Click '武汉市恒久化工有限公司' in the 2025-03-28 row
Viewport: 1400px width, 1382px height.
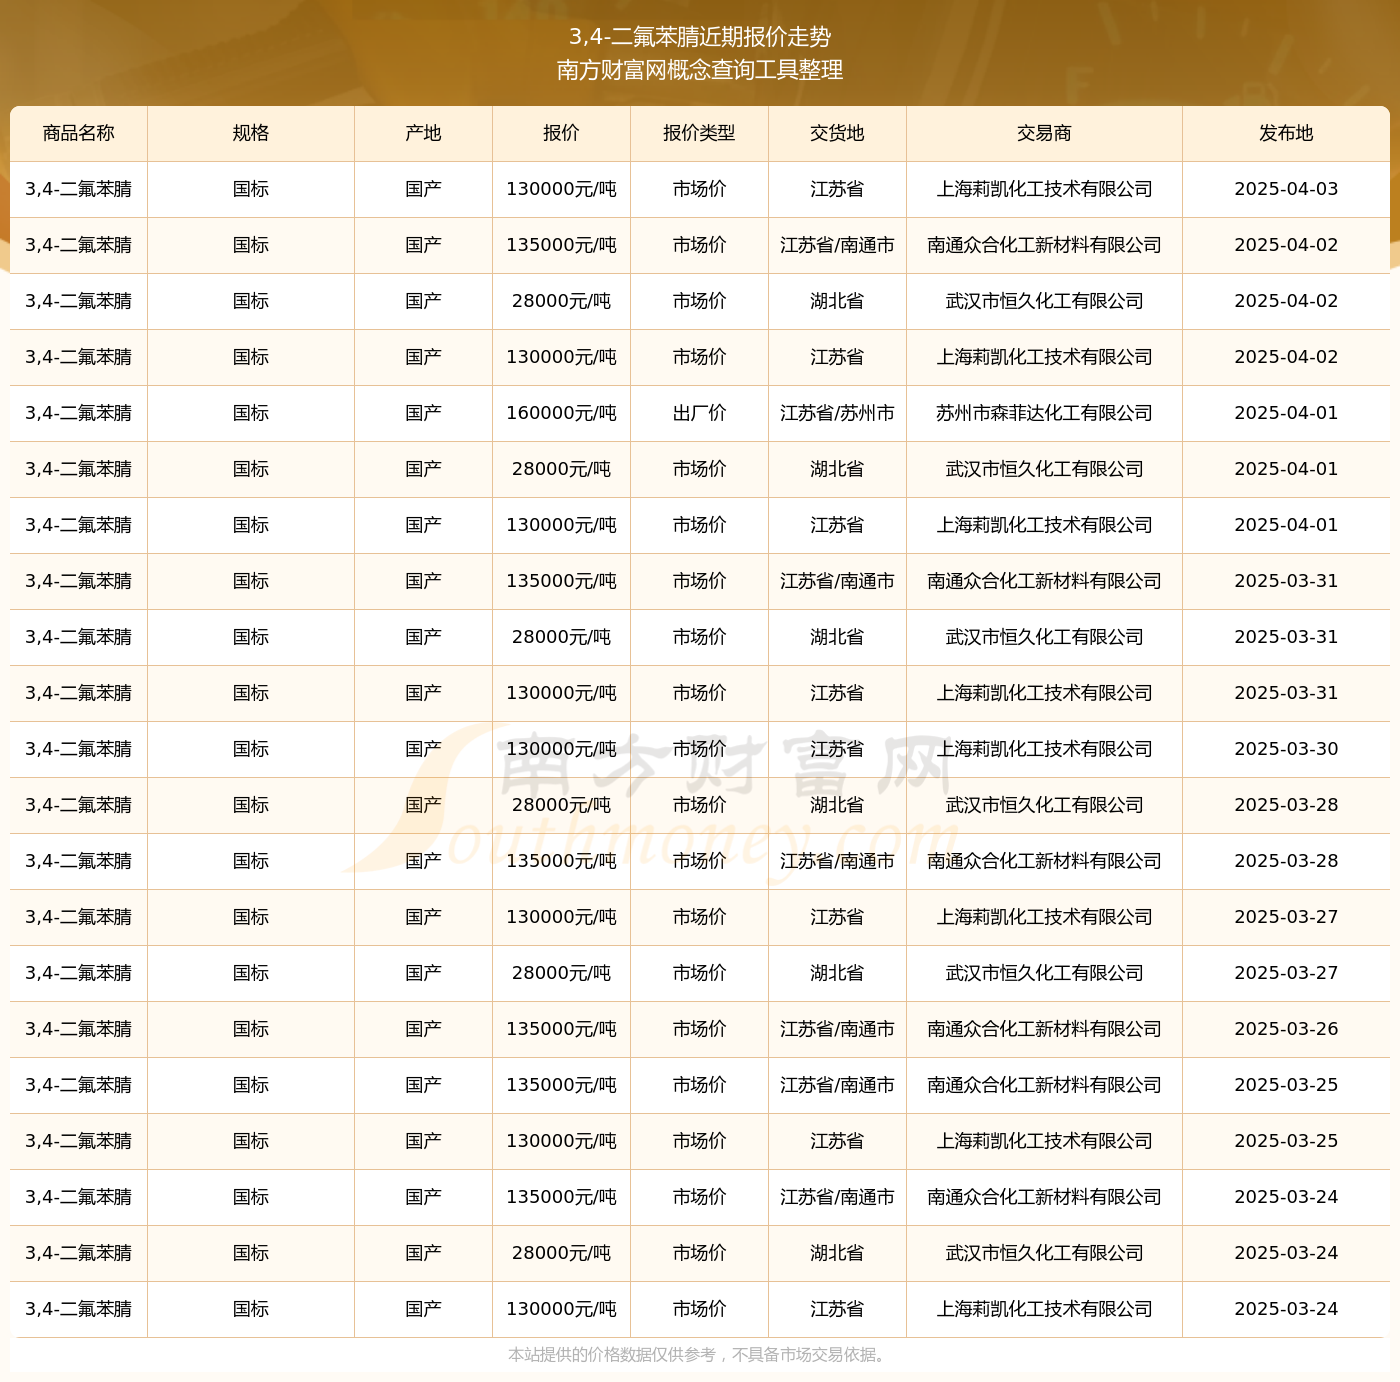click(1044, 805)
